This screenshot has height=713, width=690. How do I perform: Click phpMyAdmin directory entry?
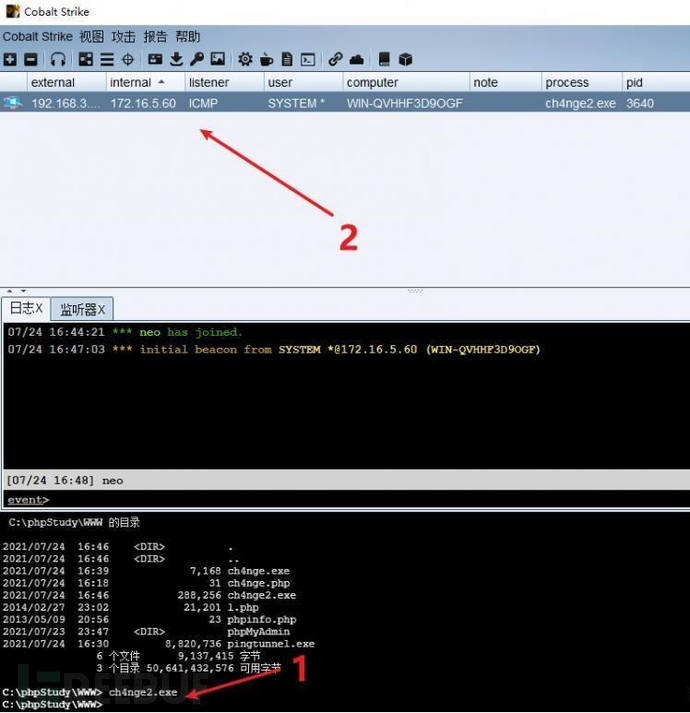coord(258,631)
